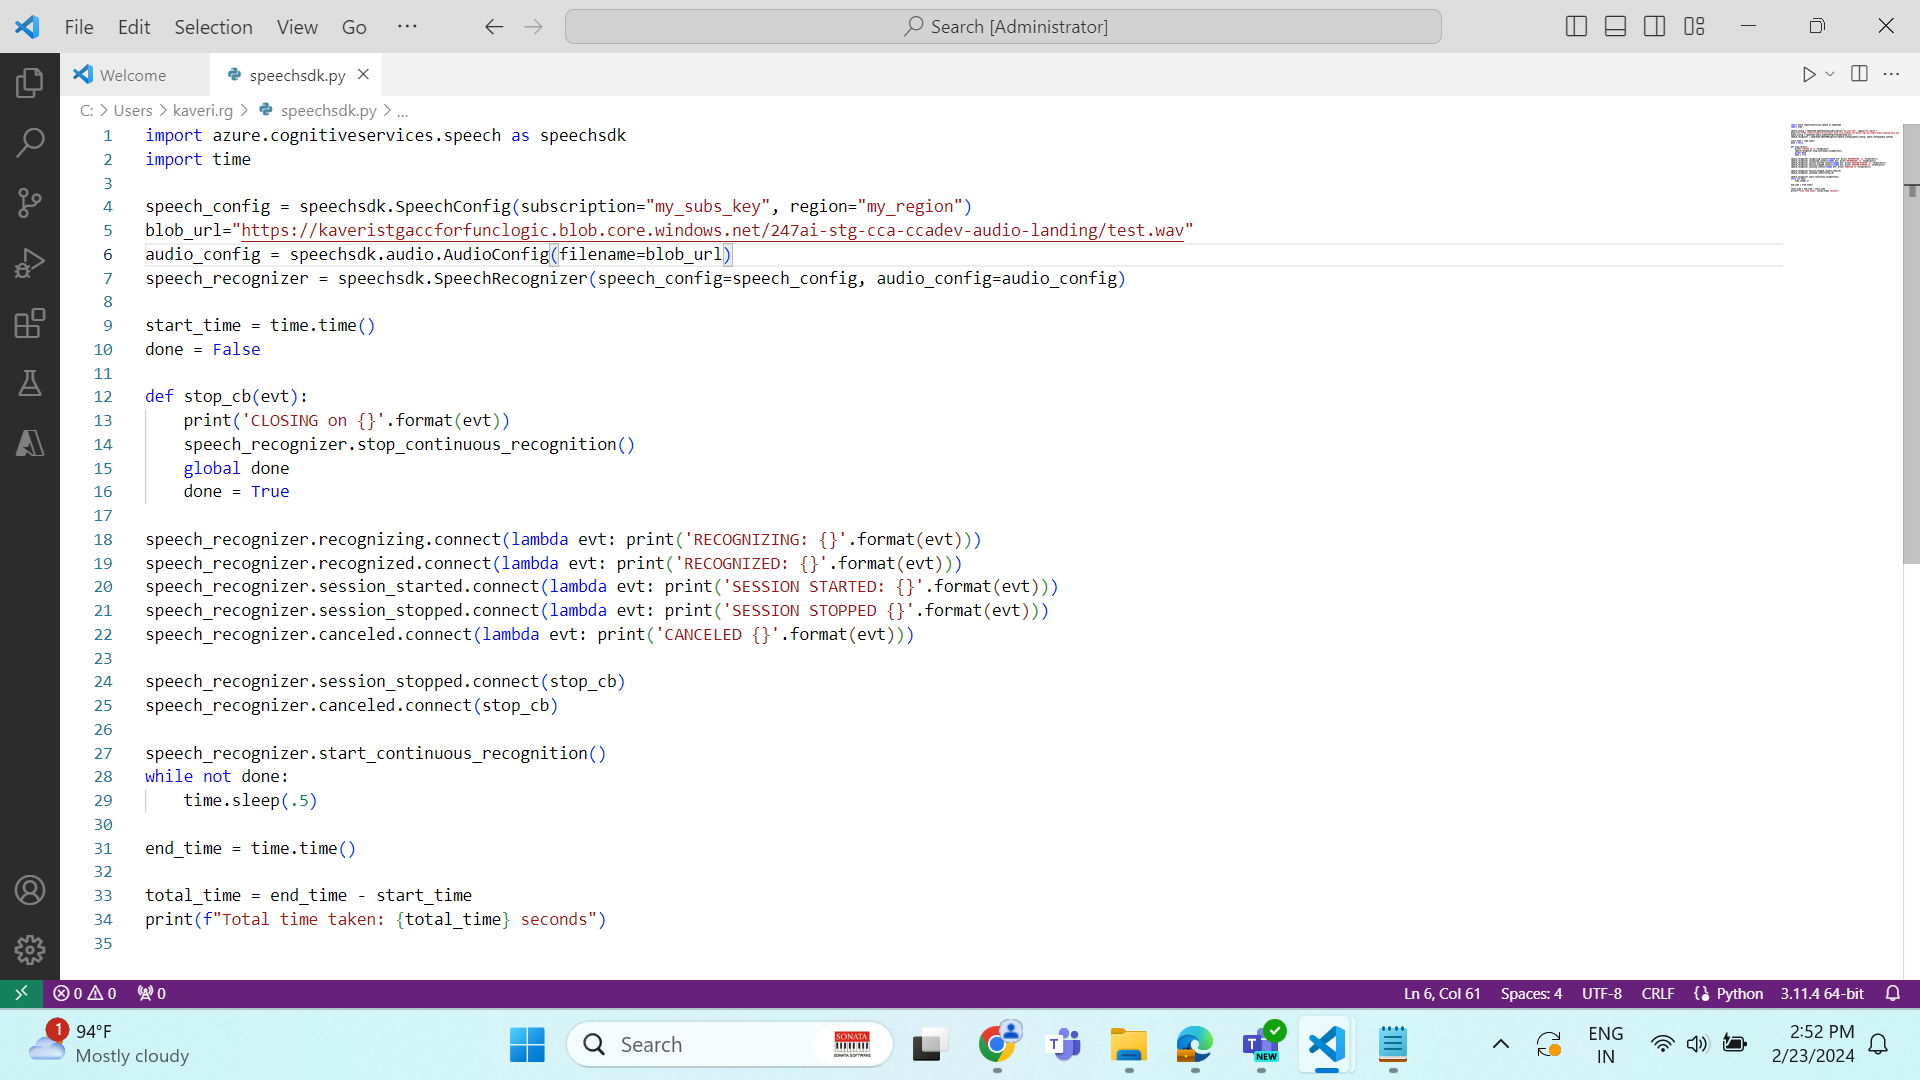Click the Windows taskbar Search box
Screen dimensions: 1920x1080
click(x=730, y=1045)
